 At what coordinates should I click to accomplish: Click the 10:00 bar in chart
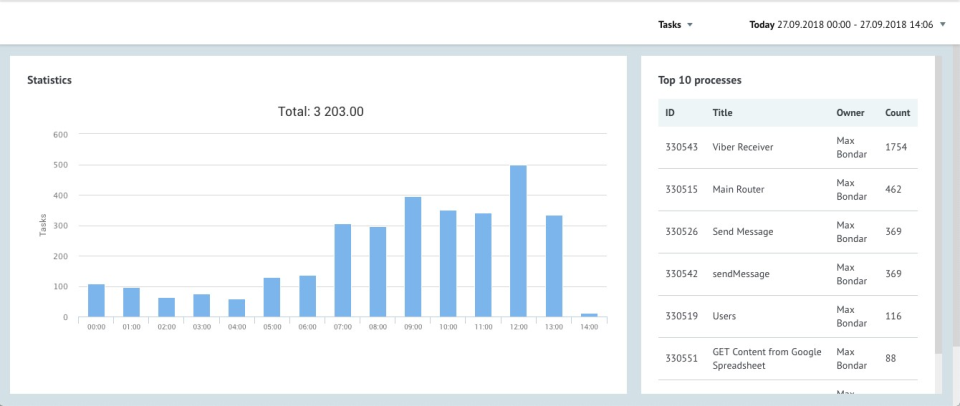(x=448, y=263)
